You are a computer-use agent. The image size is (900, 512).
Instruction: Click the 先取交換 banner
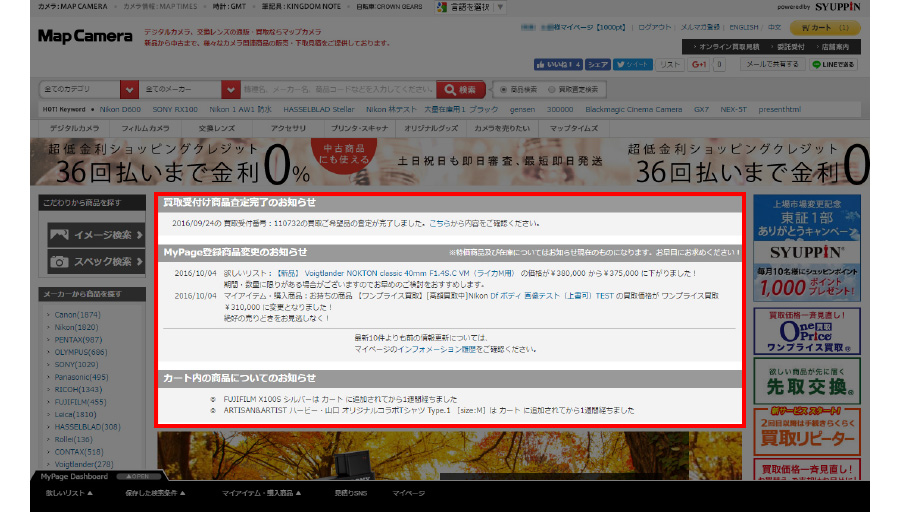806,381
